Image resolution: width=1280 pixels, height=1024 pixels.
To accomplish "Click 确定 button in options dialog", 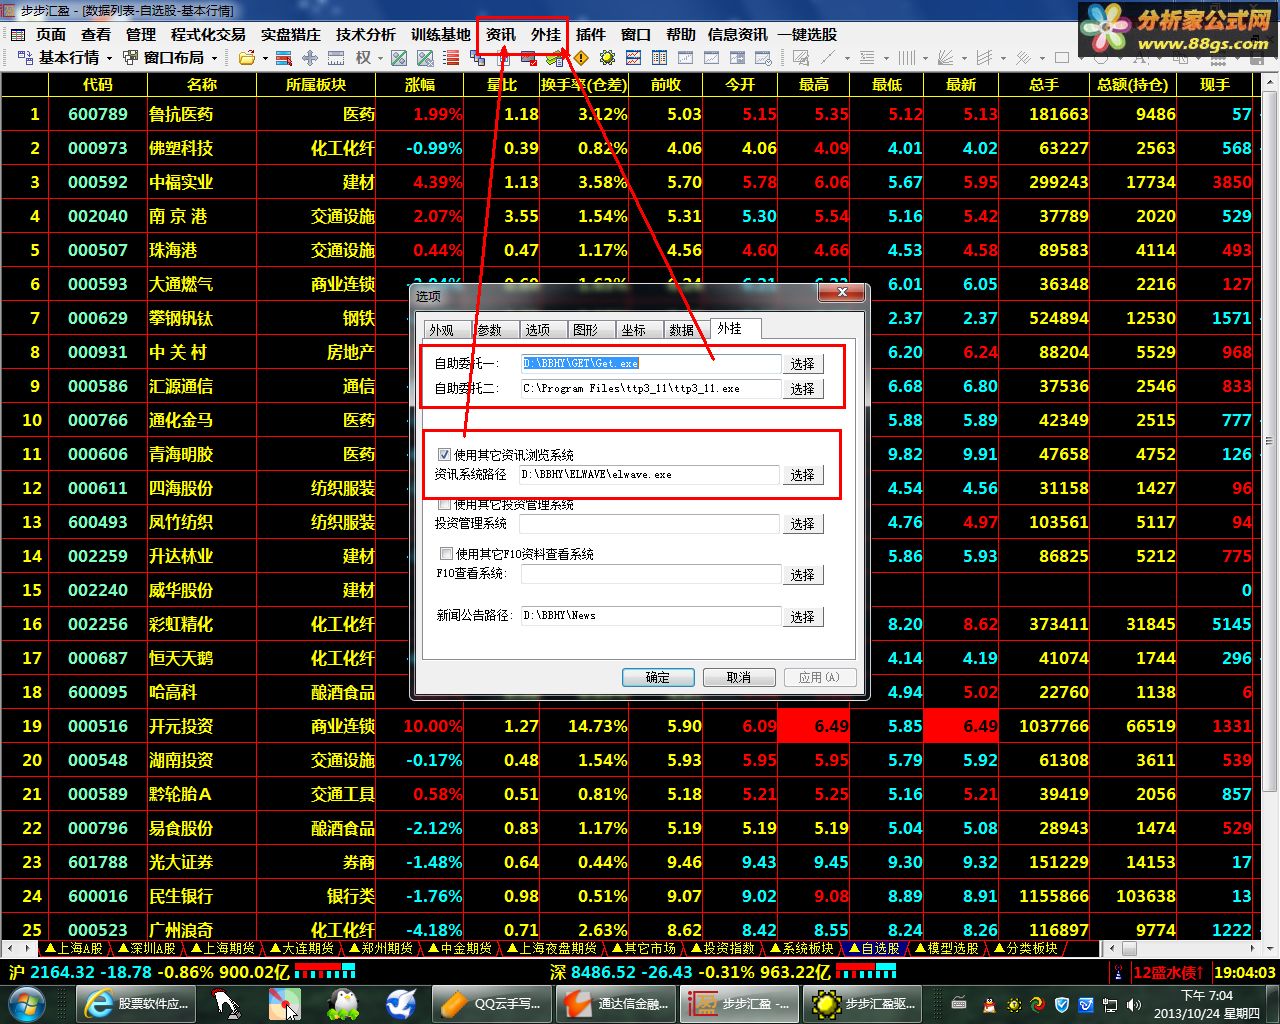I will tap(658, 677).
